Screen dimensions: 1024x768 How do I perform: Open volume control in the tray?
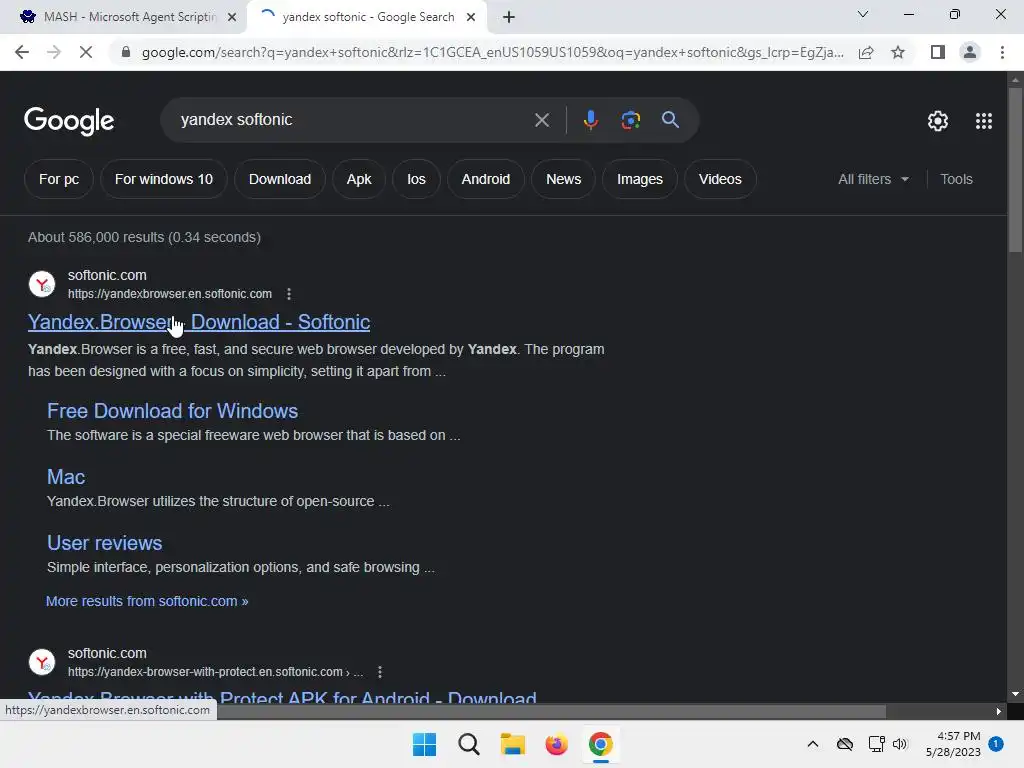[900, 744]
